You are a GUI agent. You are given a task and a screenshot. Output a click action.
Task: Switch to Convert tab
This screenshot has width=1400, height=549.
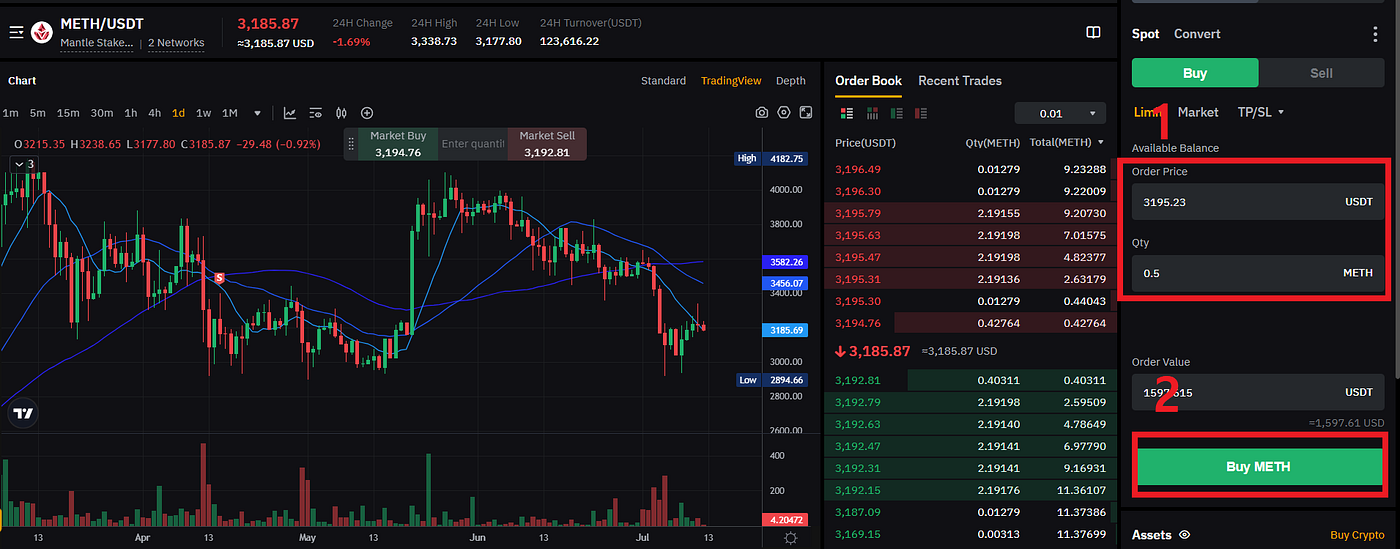[x=1197, y=33]
